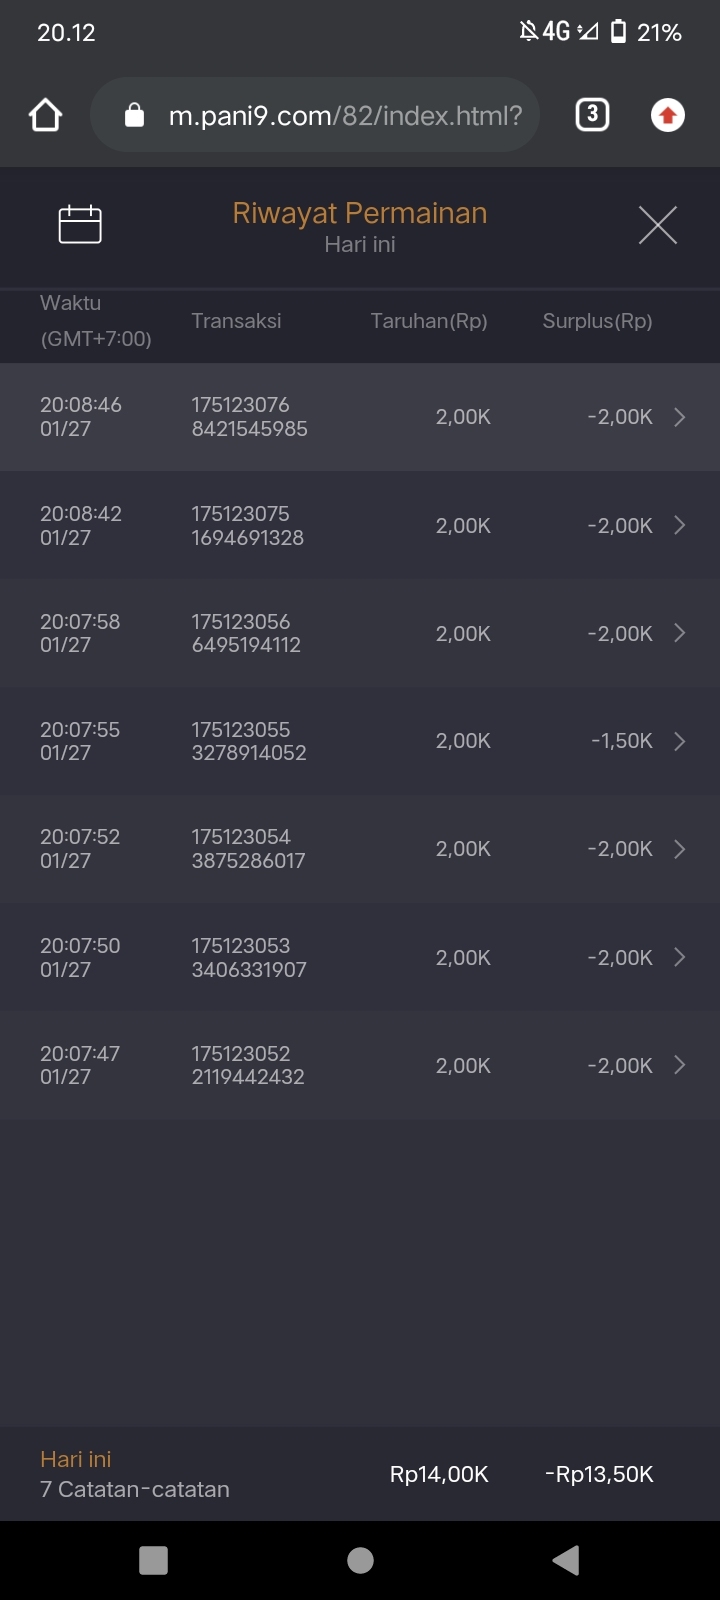
Task: Expand the 20:07:50 transaction chevron
Action: tap(680, 957)
